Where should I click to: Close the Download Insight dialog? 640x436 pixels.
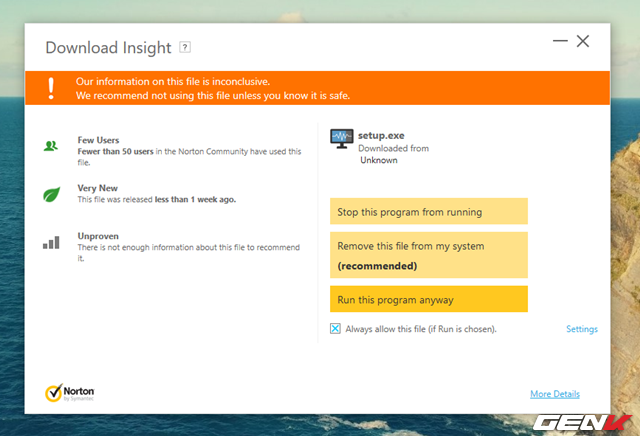pyautogui.click(x=583, y=41)
